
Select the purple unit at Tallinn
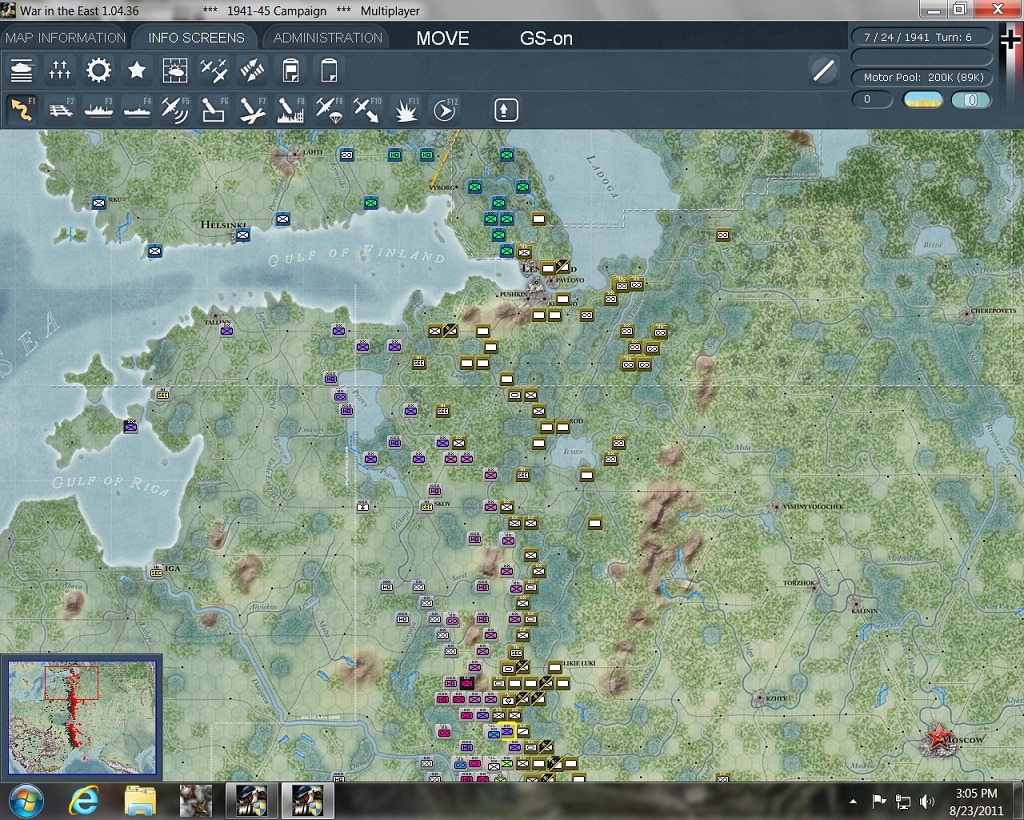(x=227, y=331)
